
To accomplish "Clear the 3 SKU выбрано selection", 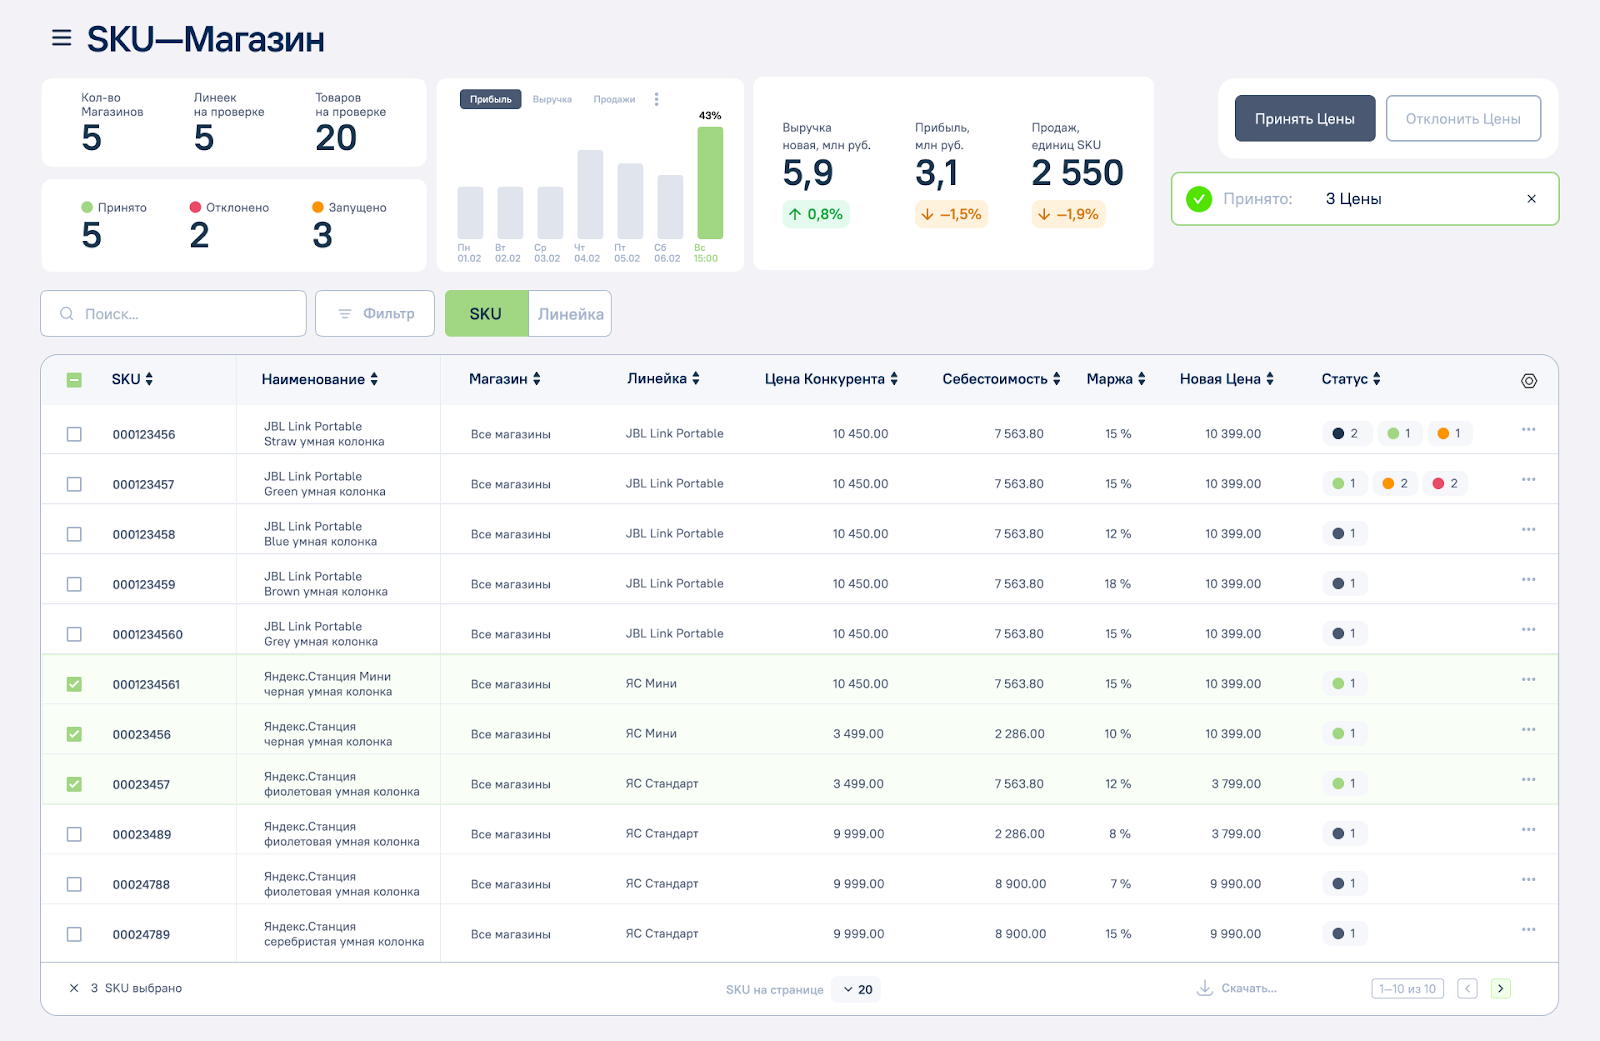I will pos(74,988).
